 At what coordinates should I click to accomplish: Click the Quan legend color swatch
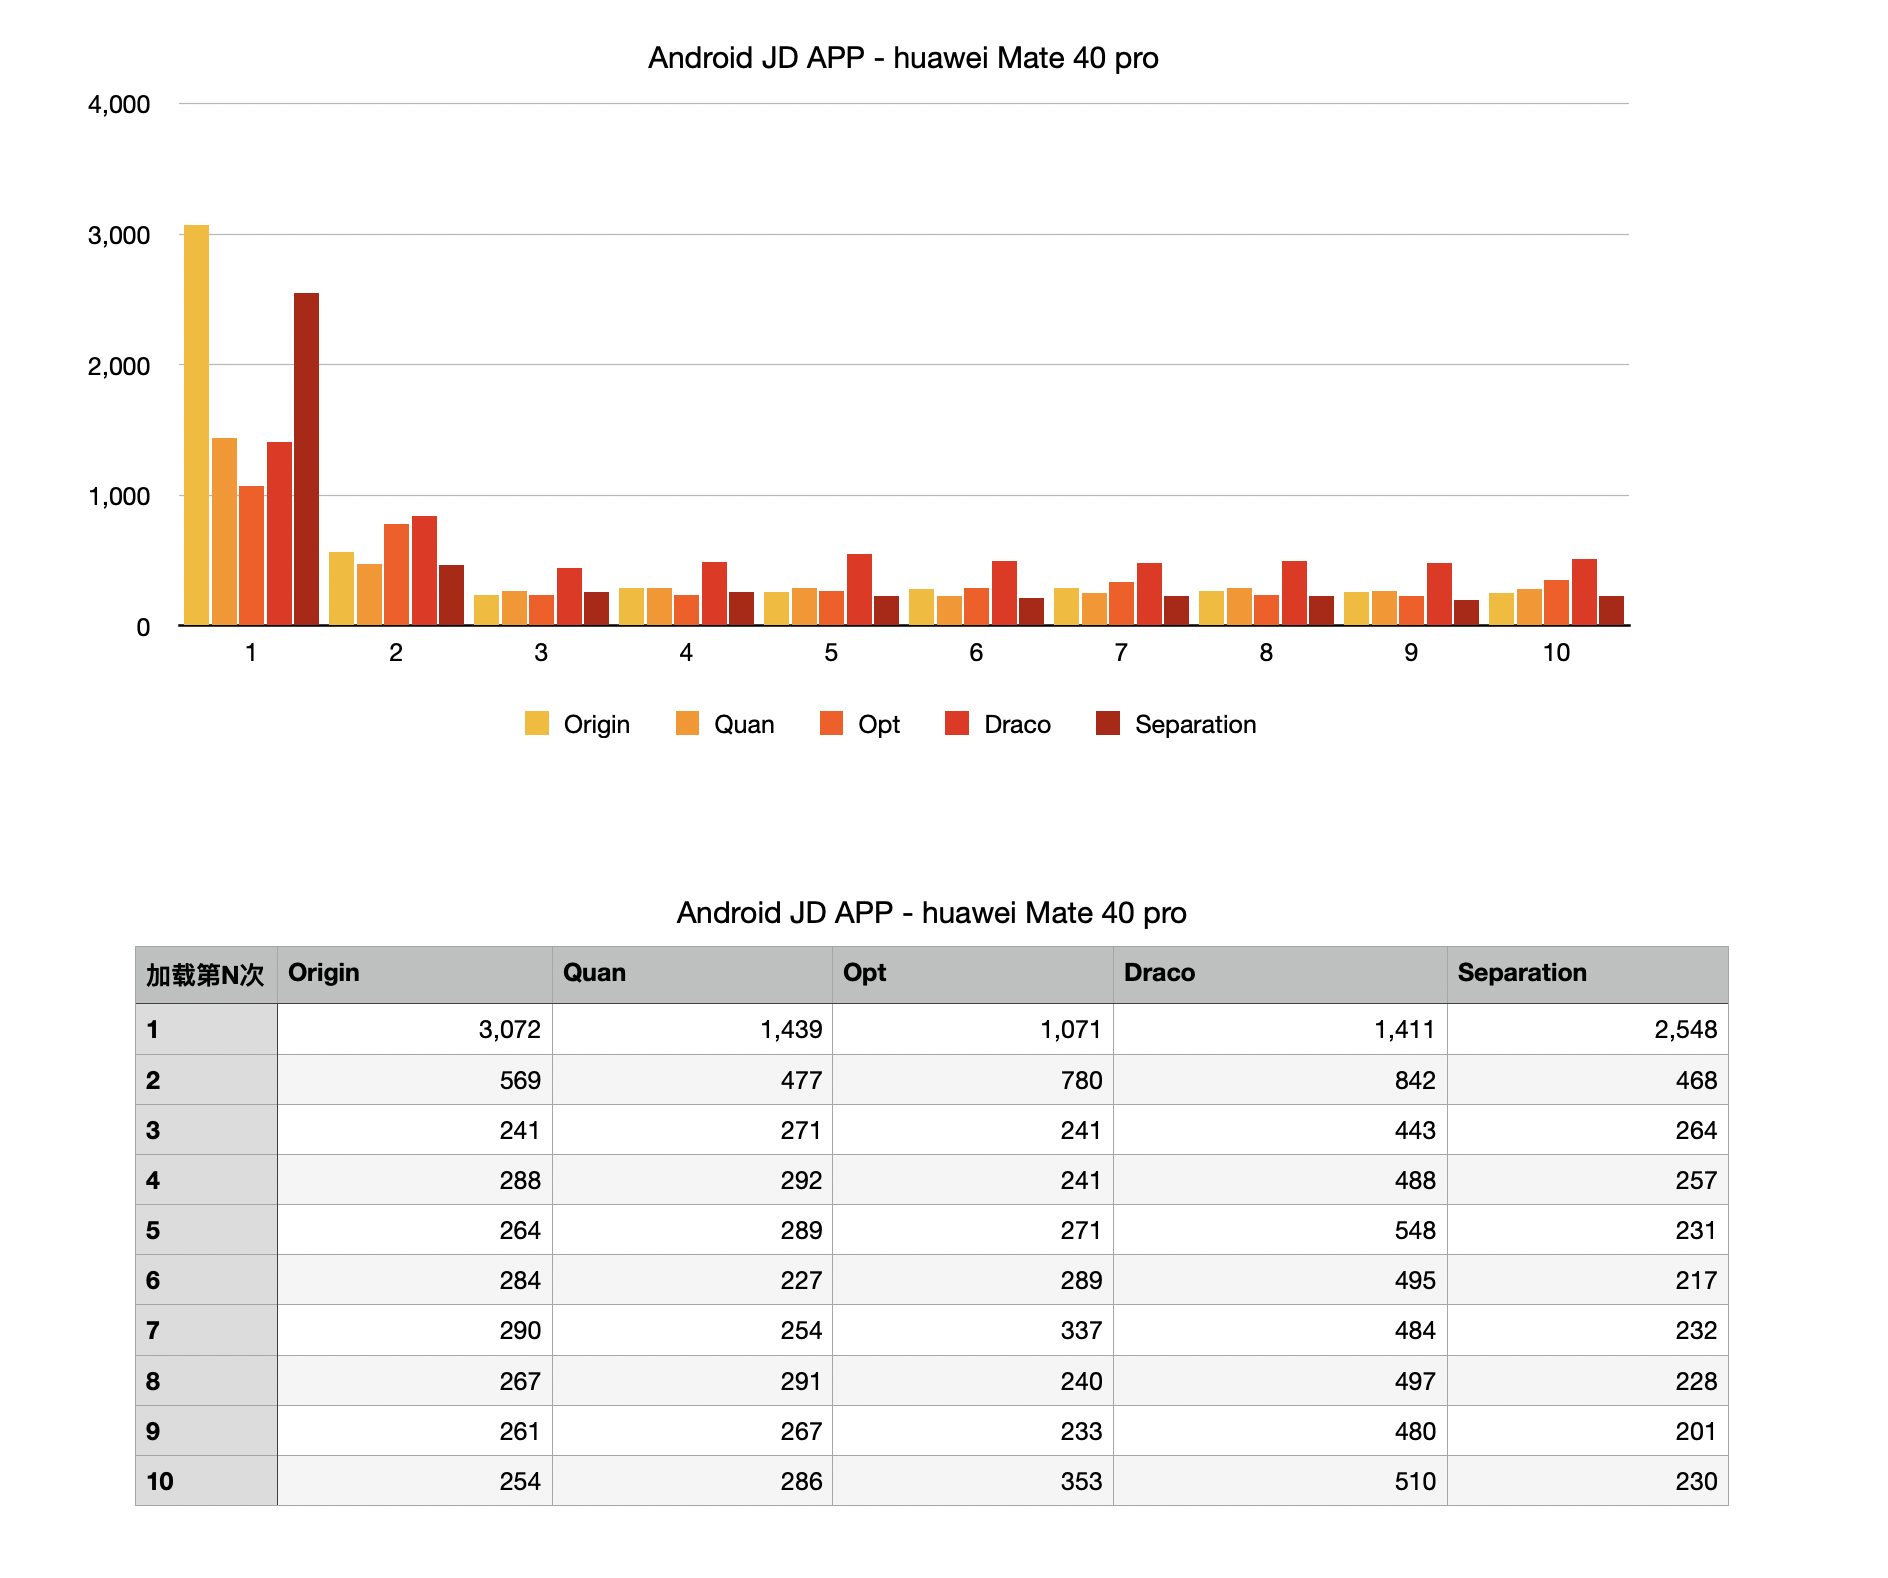(687, 723)
